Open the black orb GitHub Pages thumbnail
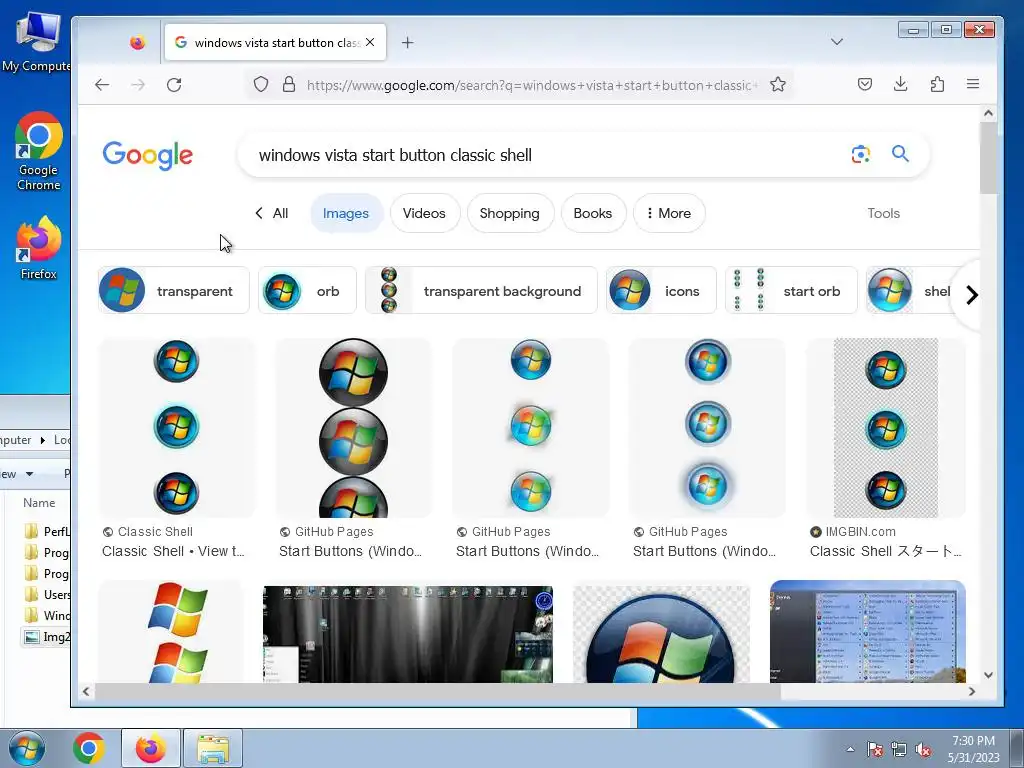This screenshot has width=1024, height=768. (x=353, y=427)
